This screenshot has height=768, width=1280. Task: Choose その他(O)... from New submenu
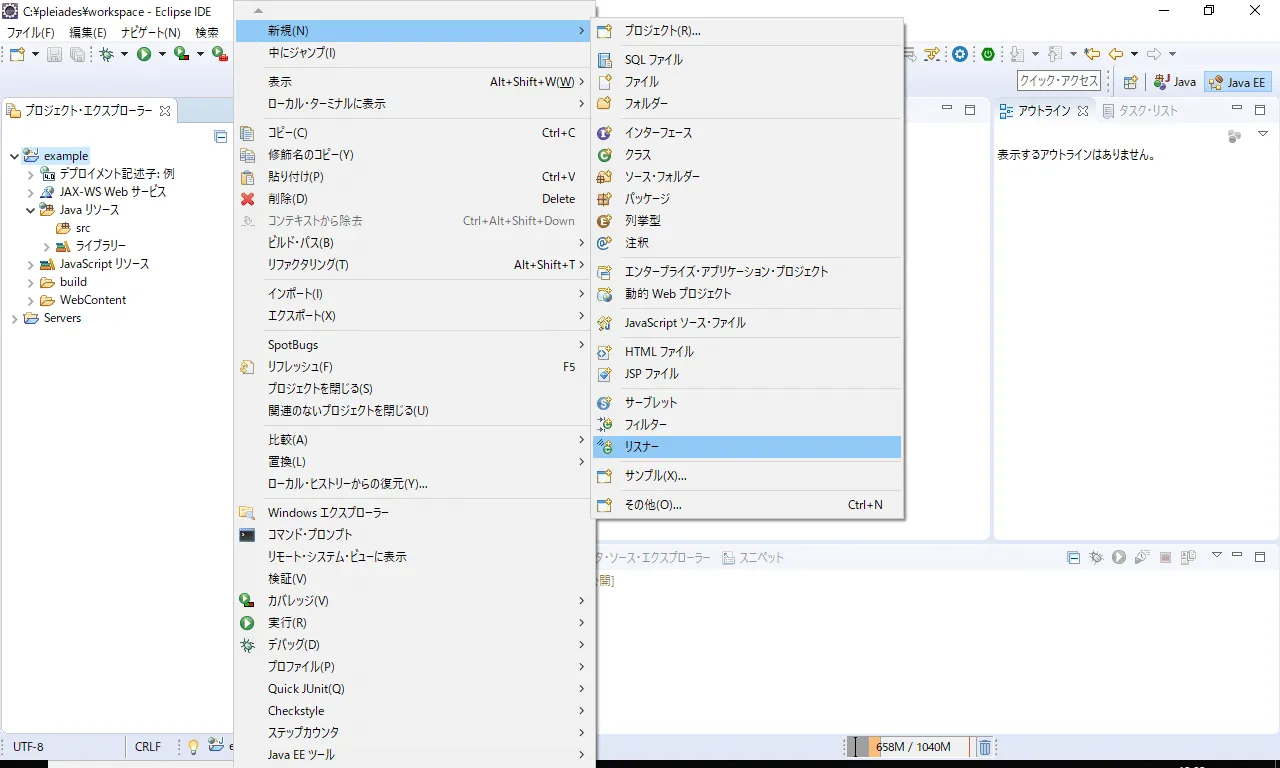pyautogui.click(x=747, y=505)
